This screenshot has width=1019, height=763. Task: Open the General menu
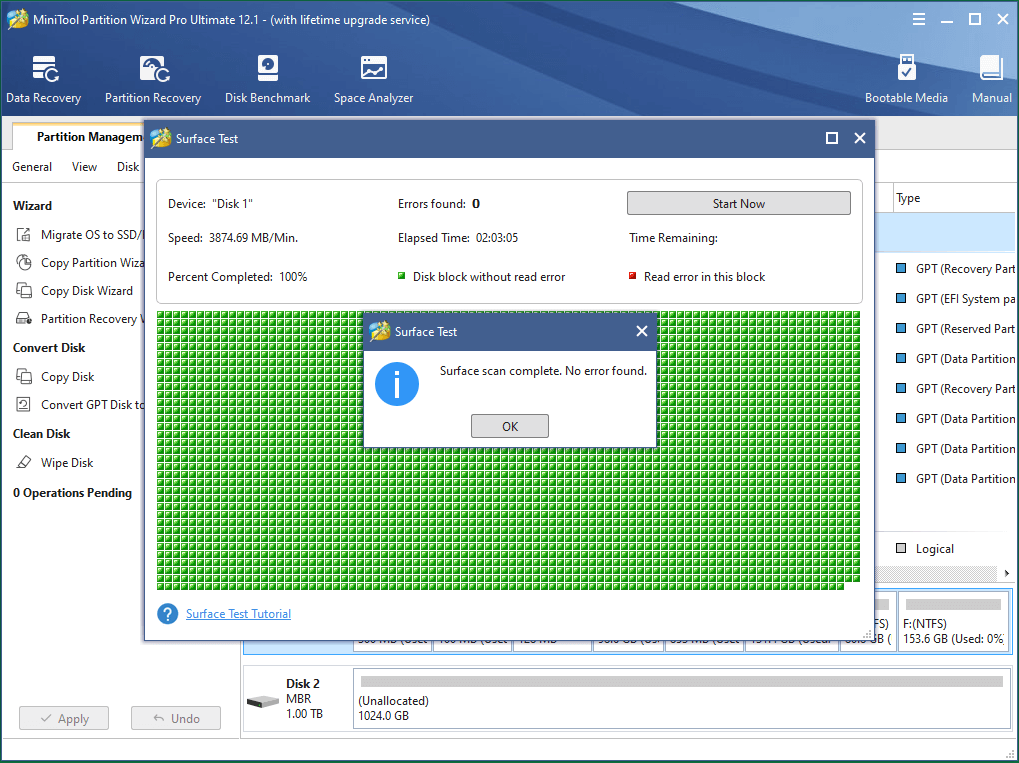(32, 166)
